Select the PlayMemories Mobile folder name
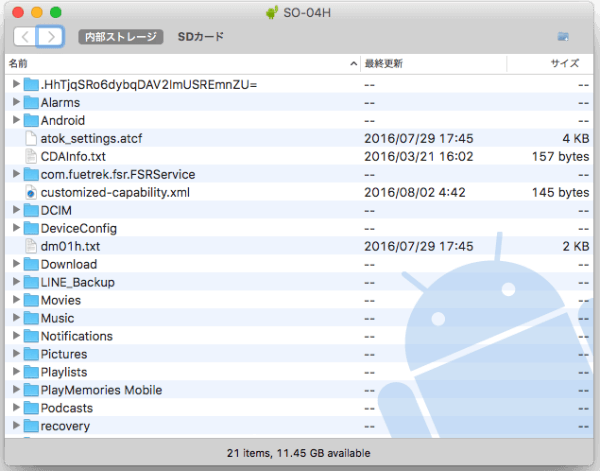This screenshot has width=600, height=471. pyautogui.click(x=101, y=390)
